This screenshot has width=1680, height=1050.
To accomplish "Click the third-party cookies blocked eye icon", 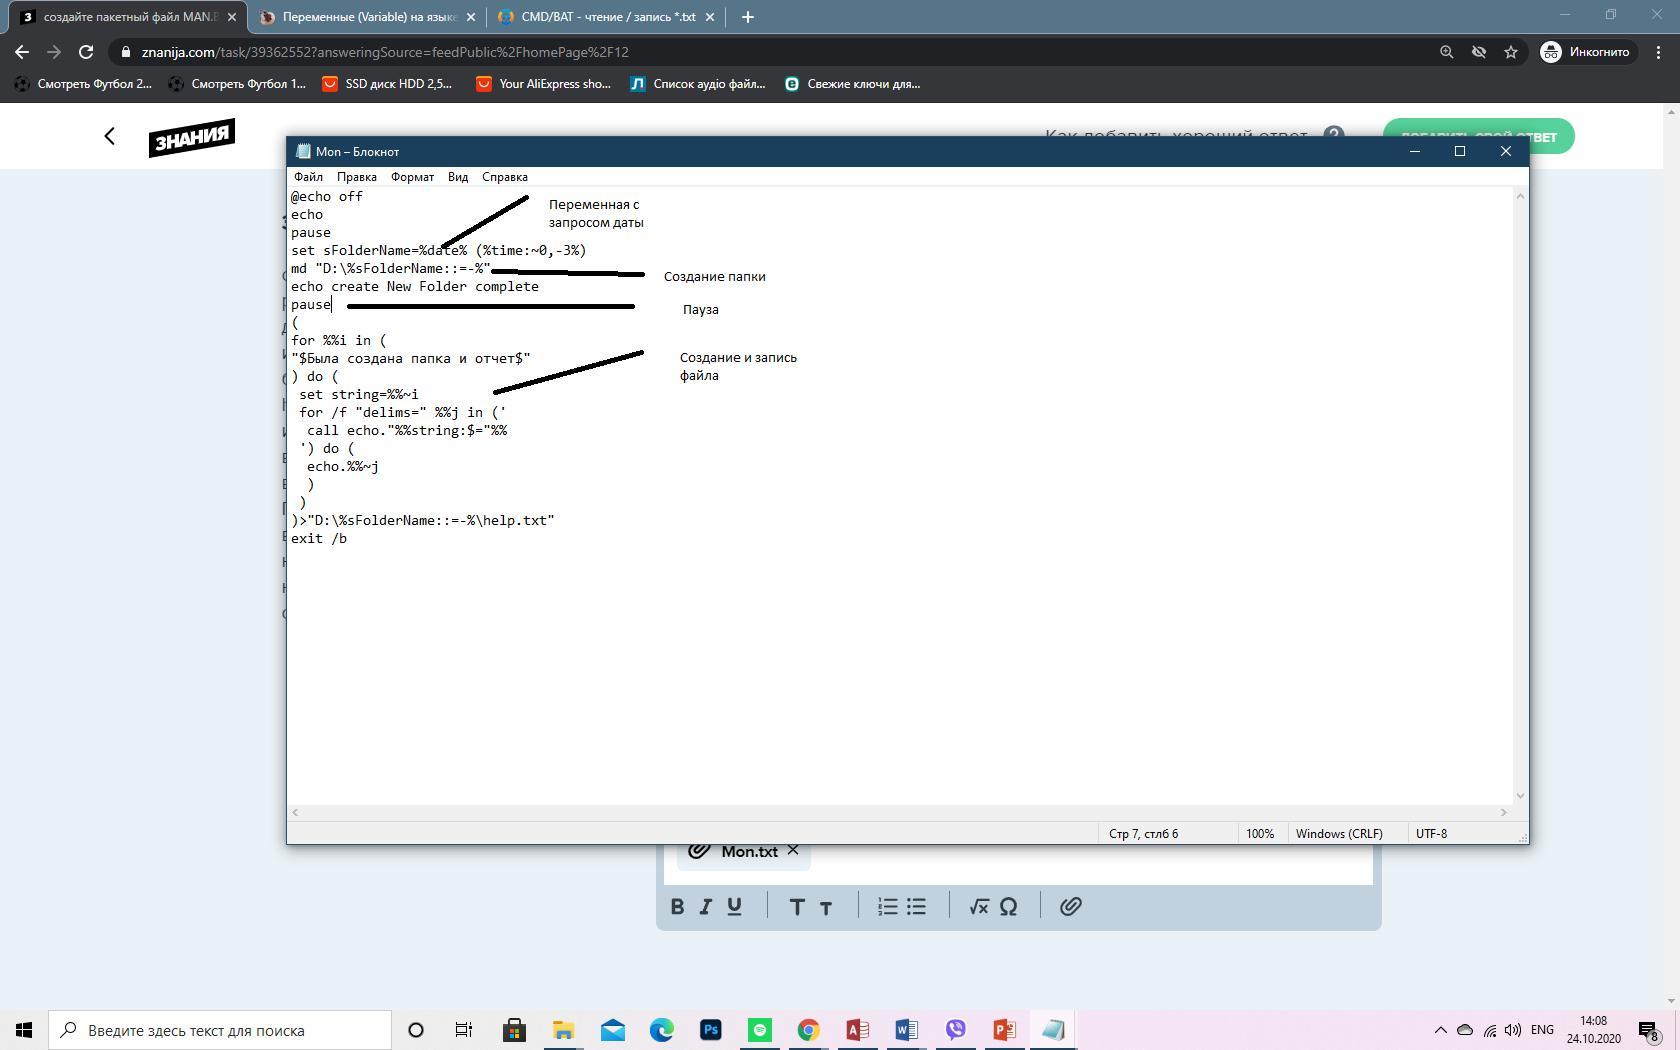I will tap(1478, 52).
